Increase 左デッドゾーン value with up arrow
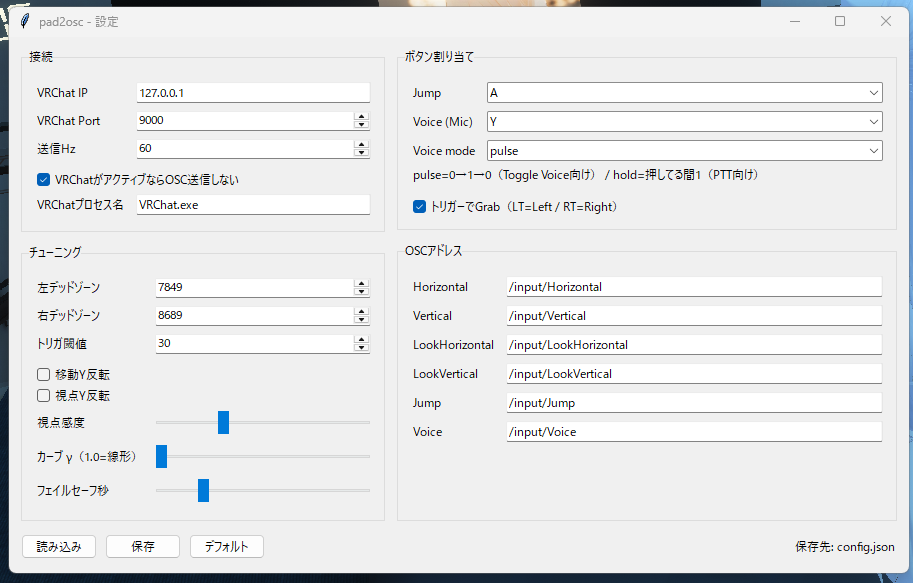The width and height of the screenshot is (913, 583). [x=361, y=283]
